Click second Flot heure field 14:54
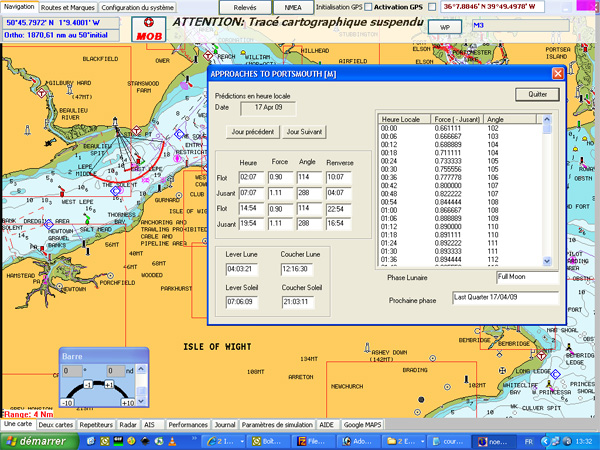 click(x=251, y=209)
